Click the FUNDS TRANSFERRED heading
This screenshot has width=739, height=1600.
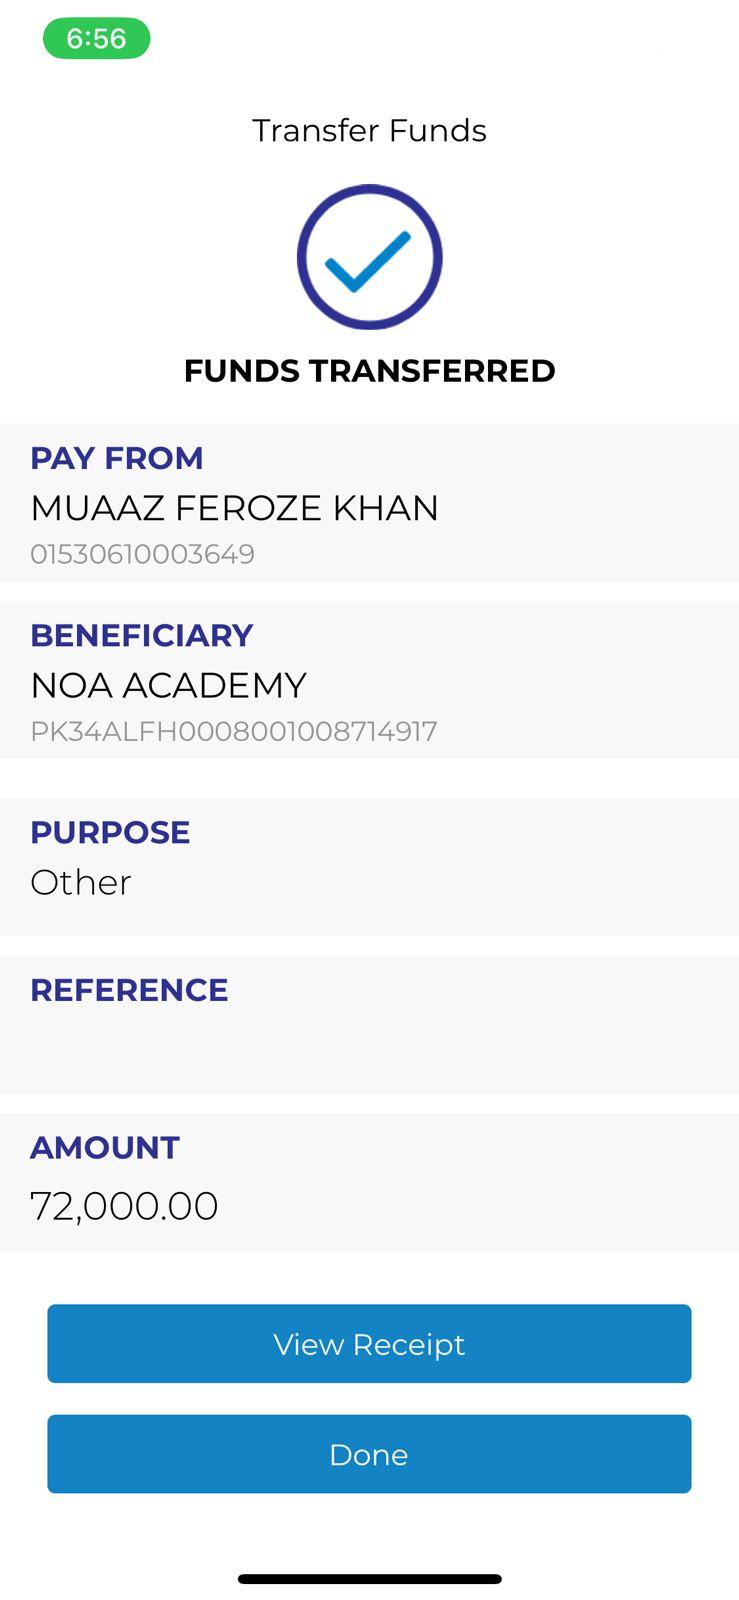pos(369,371)
